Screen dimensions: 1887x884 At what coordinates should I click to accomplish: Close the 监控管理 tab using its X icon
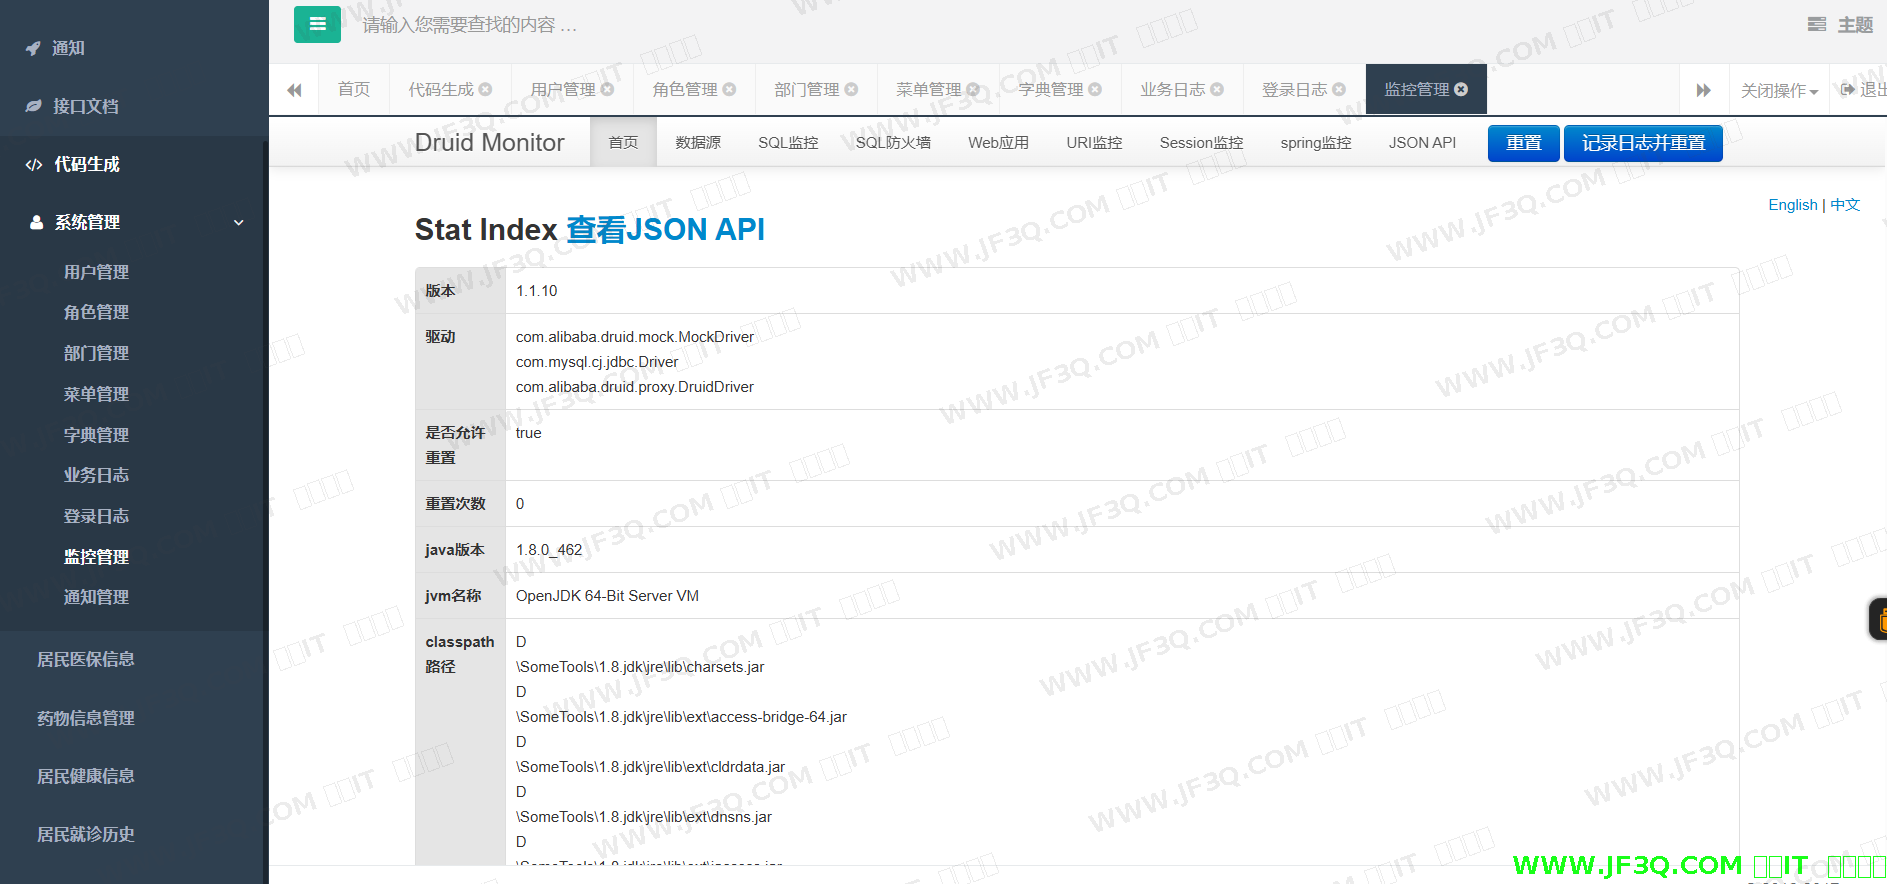(1461, 89)
